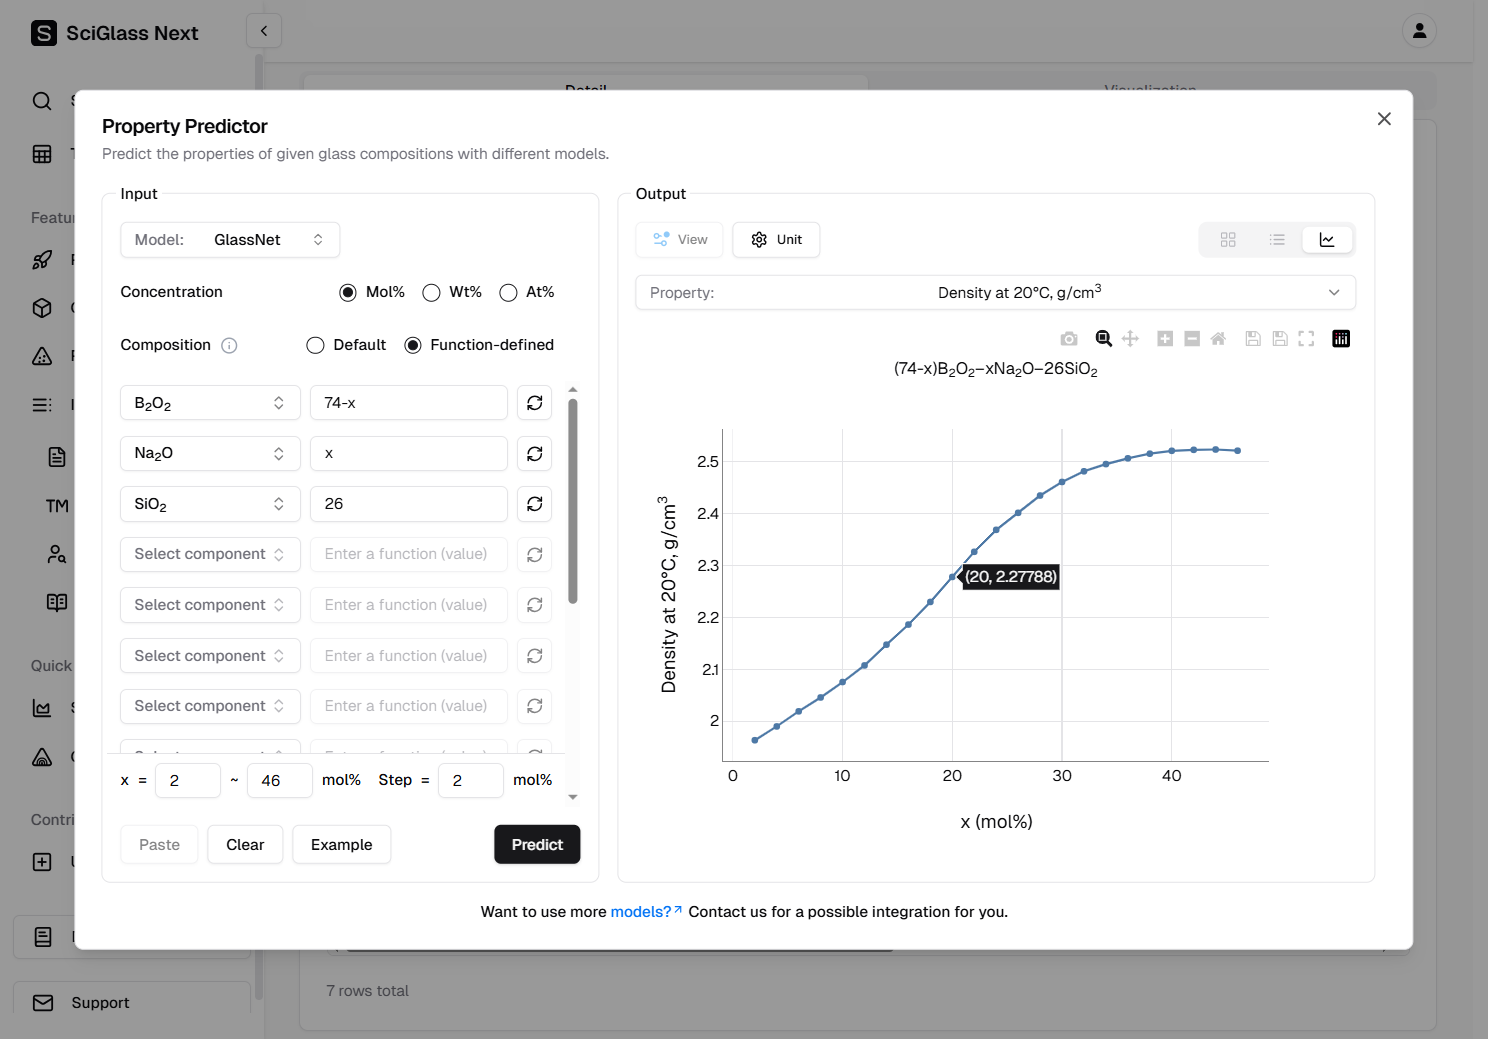The width and height of the screenshot is (1488, 1039).
Task: Click the zoom in plus icon
Action: pos(1165,339)
